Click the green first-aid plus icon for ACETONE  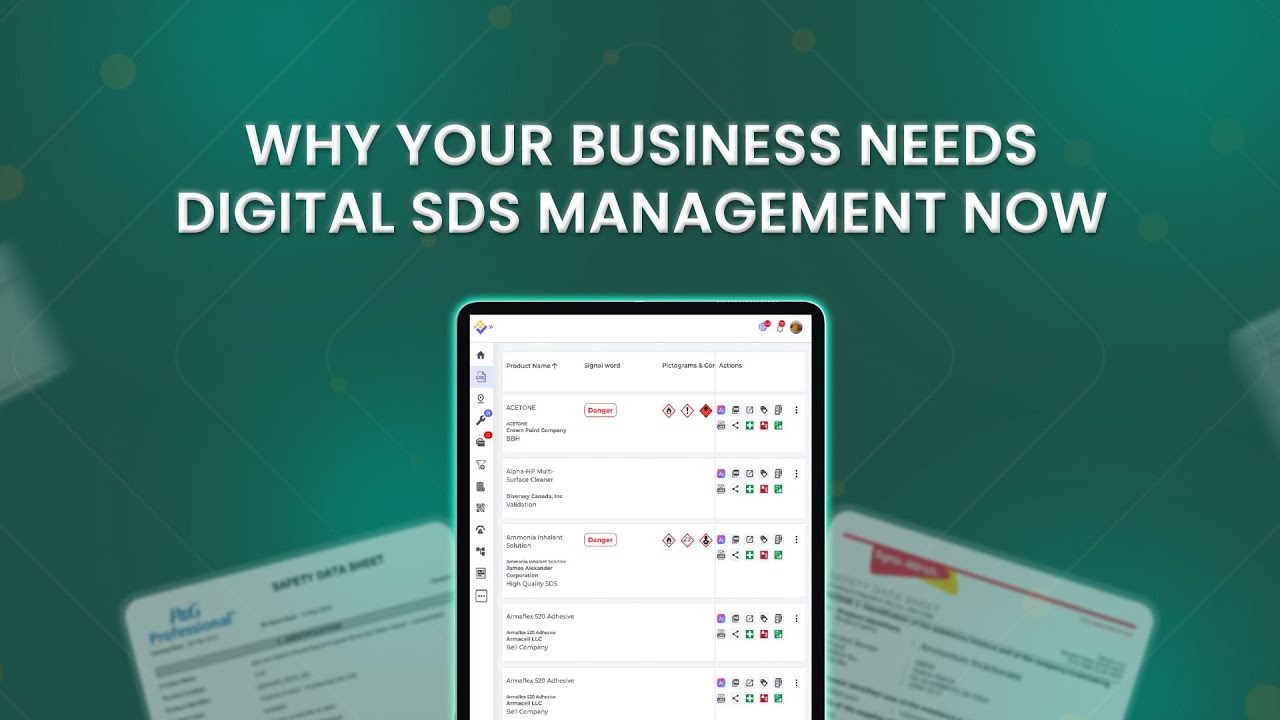coord(749,425)
